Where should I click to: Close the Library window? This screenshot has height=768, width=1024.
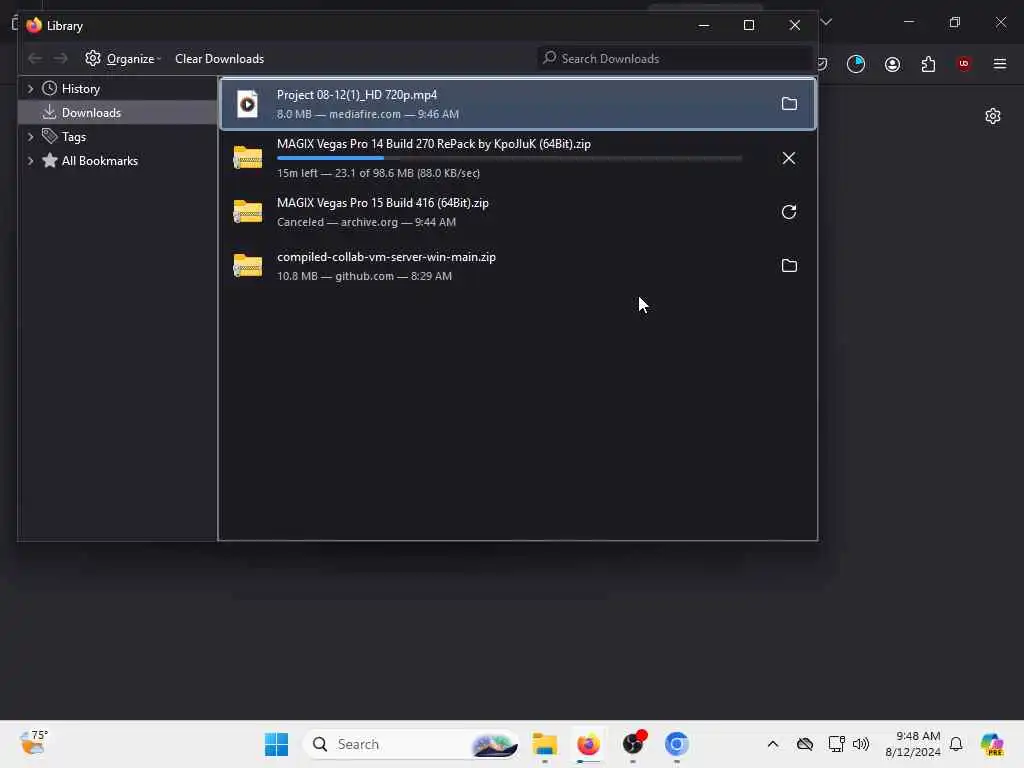pyautogui.click(x=795, y=25)
